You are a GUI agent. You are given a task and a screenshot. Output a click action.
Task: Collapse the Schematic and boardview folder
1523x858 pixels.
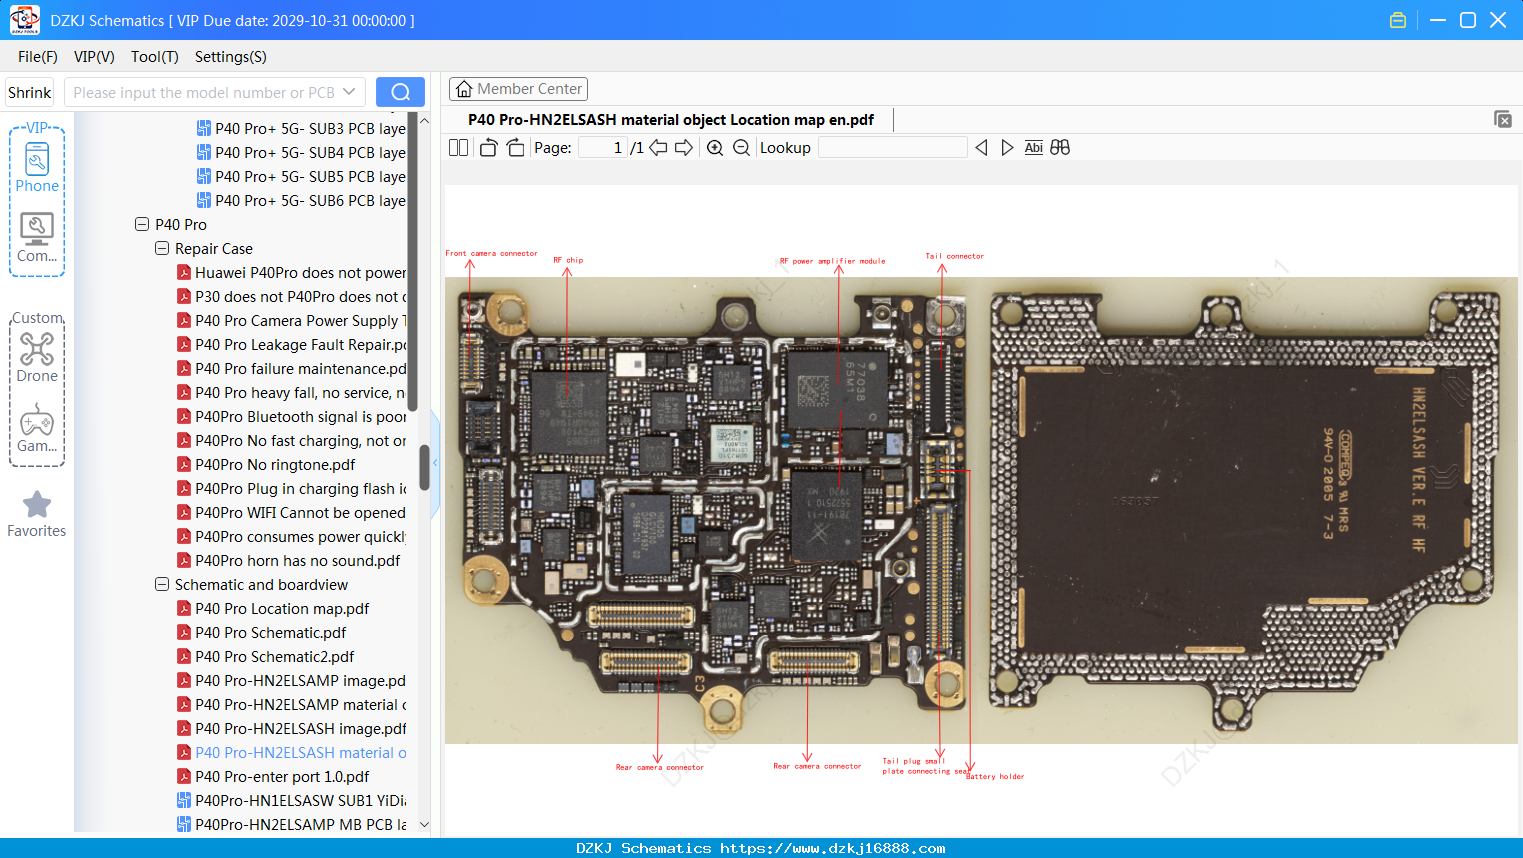tap(162, 584)
